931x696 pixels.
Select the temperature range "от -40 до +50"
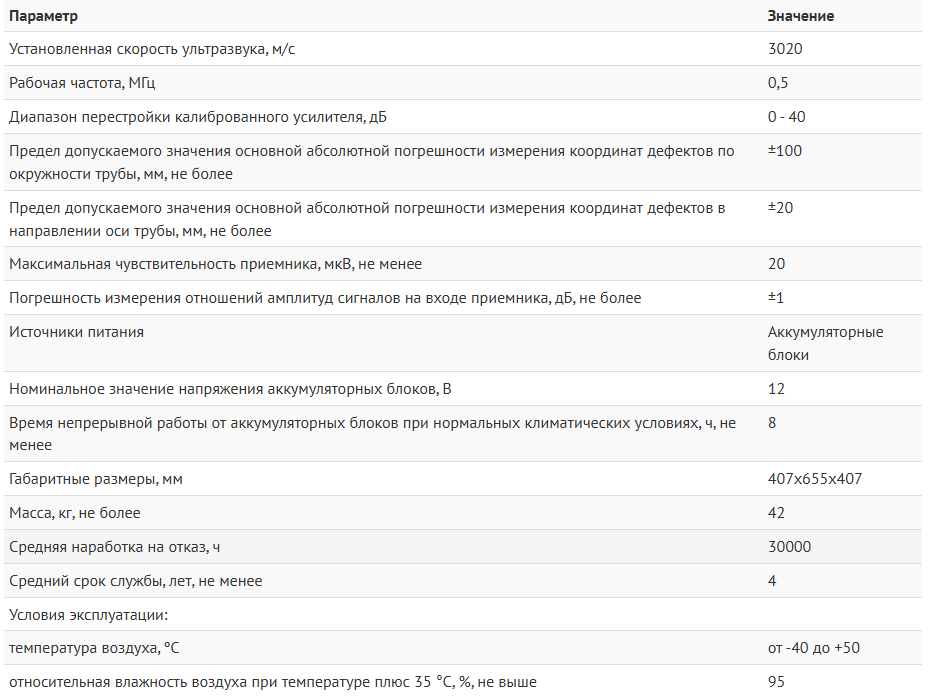pos(813,648)
